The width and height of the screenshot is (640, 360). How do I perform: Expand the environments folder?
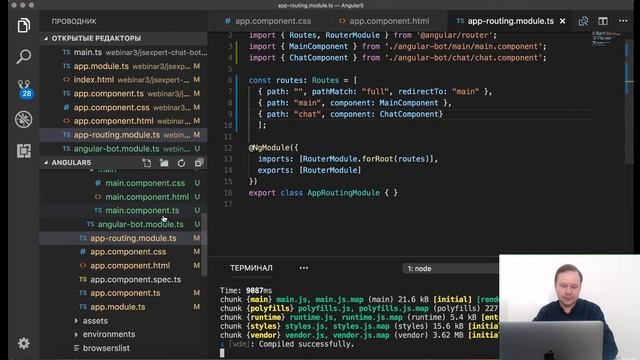109,334
